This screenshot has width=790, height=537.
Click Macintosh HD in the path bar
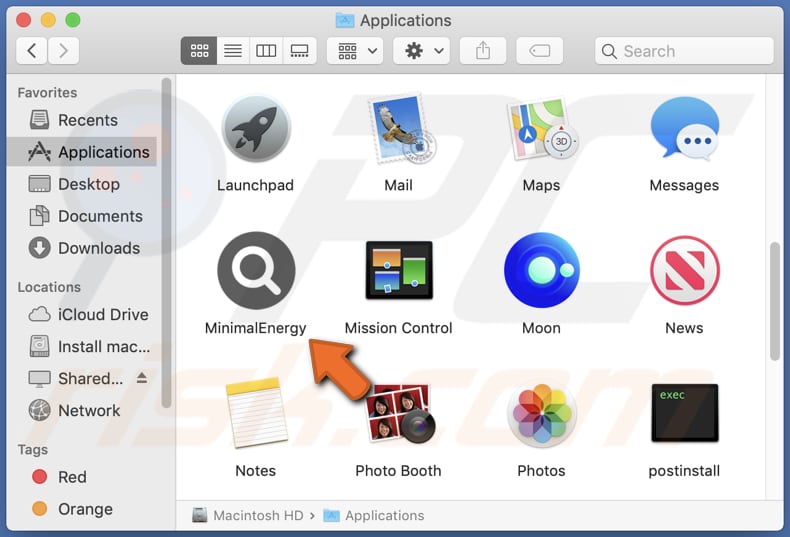click(x=248, y=515)
